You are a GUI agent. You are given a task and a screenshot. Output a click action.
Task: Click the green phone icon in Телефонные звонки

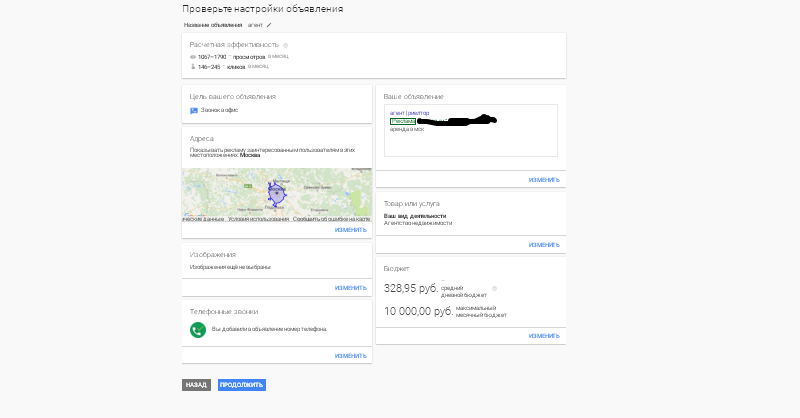pos(198,330)
